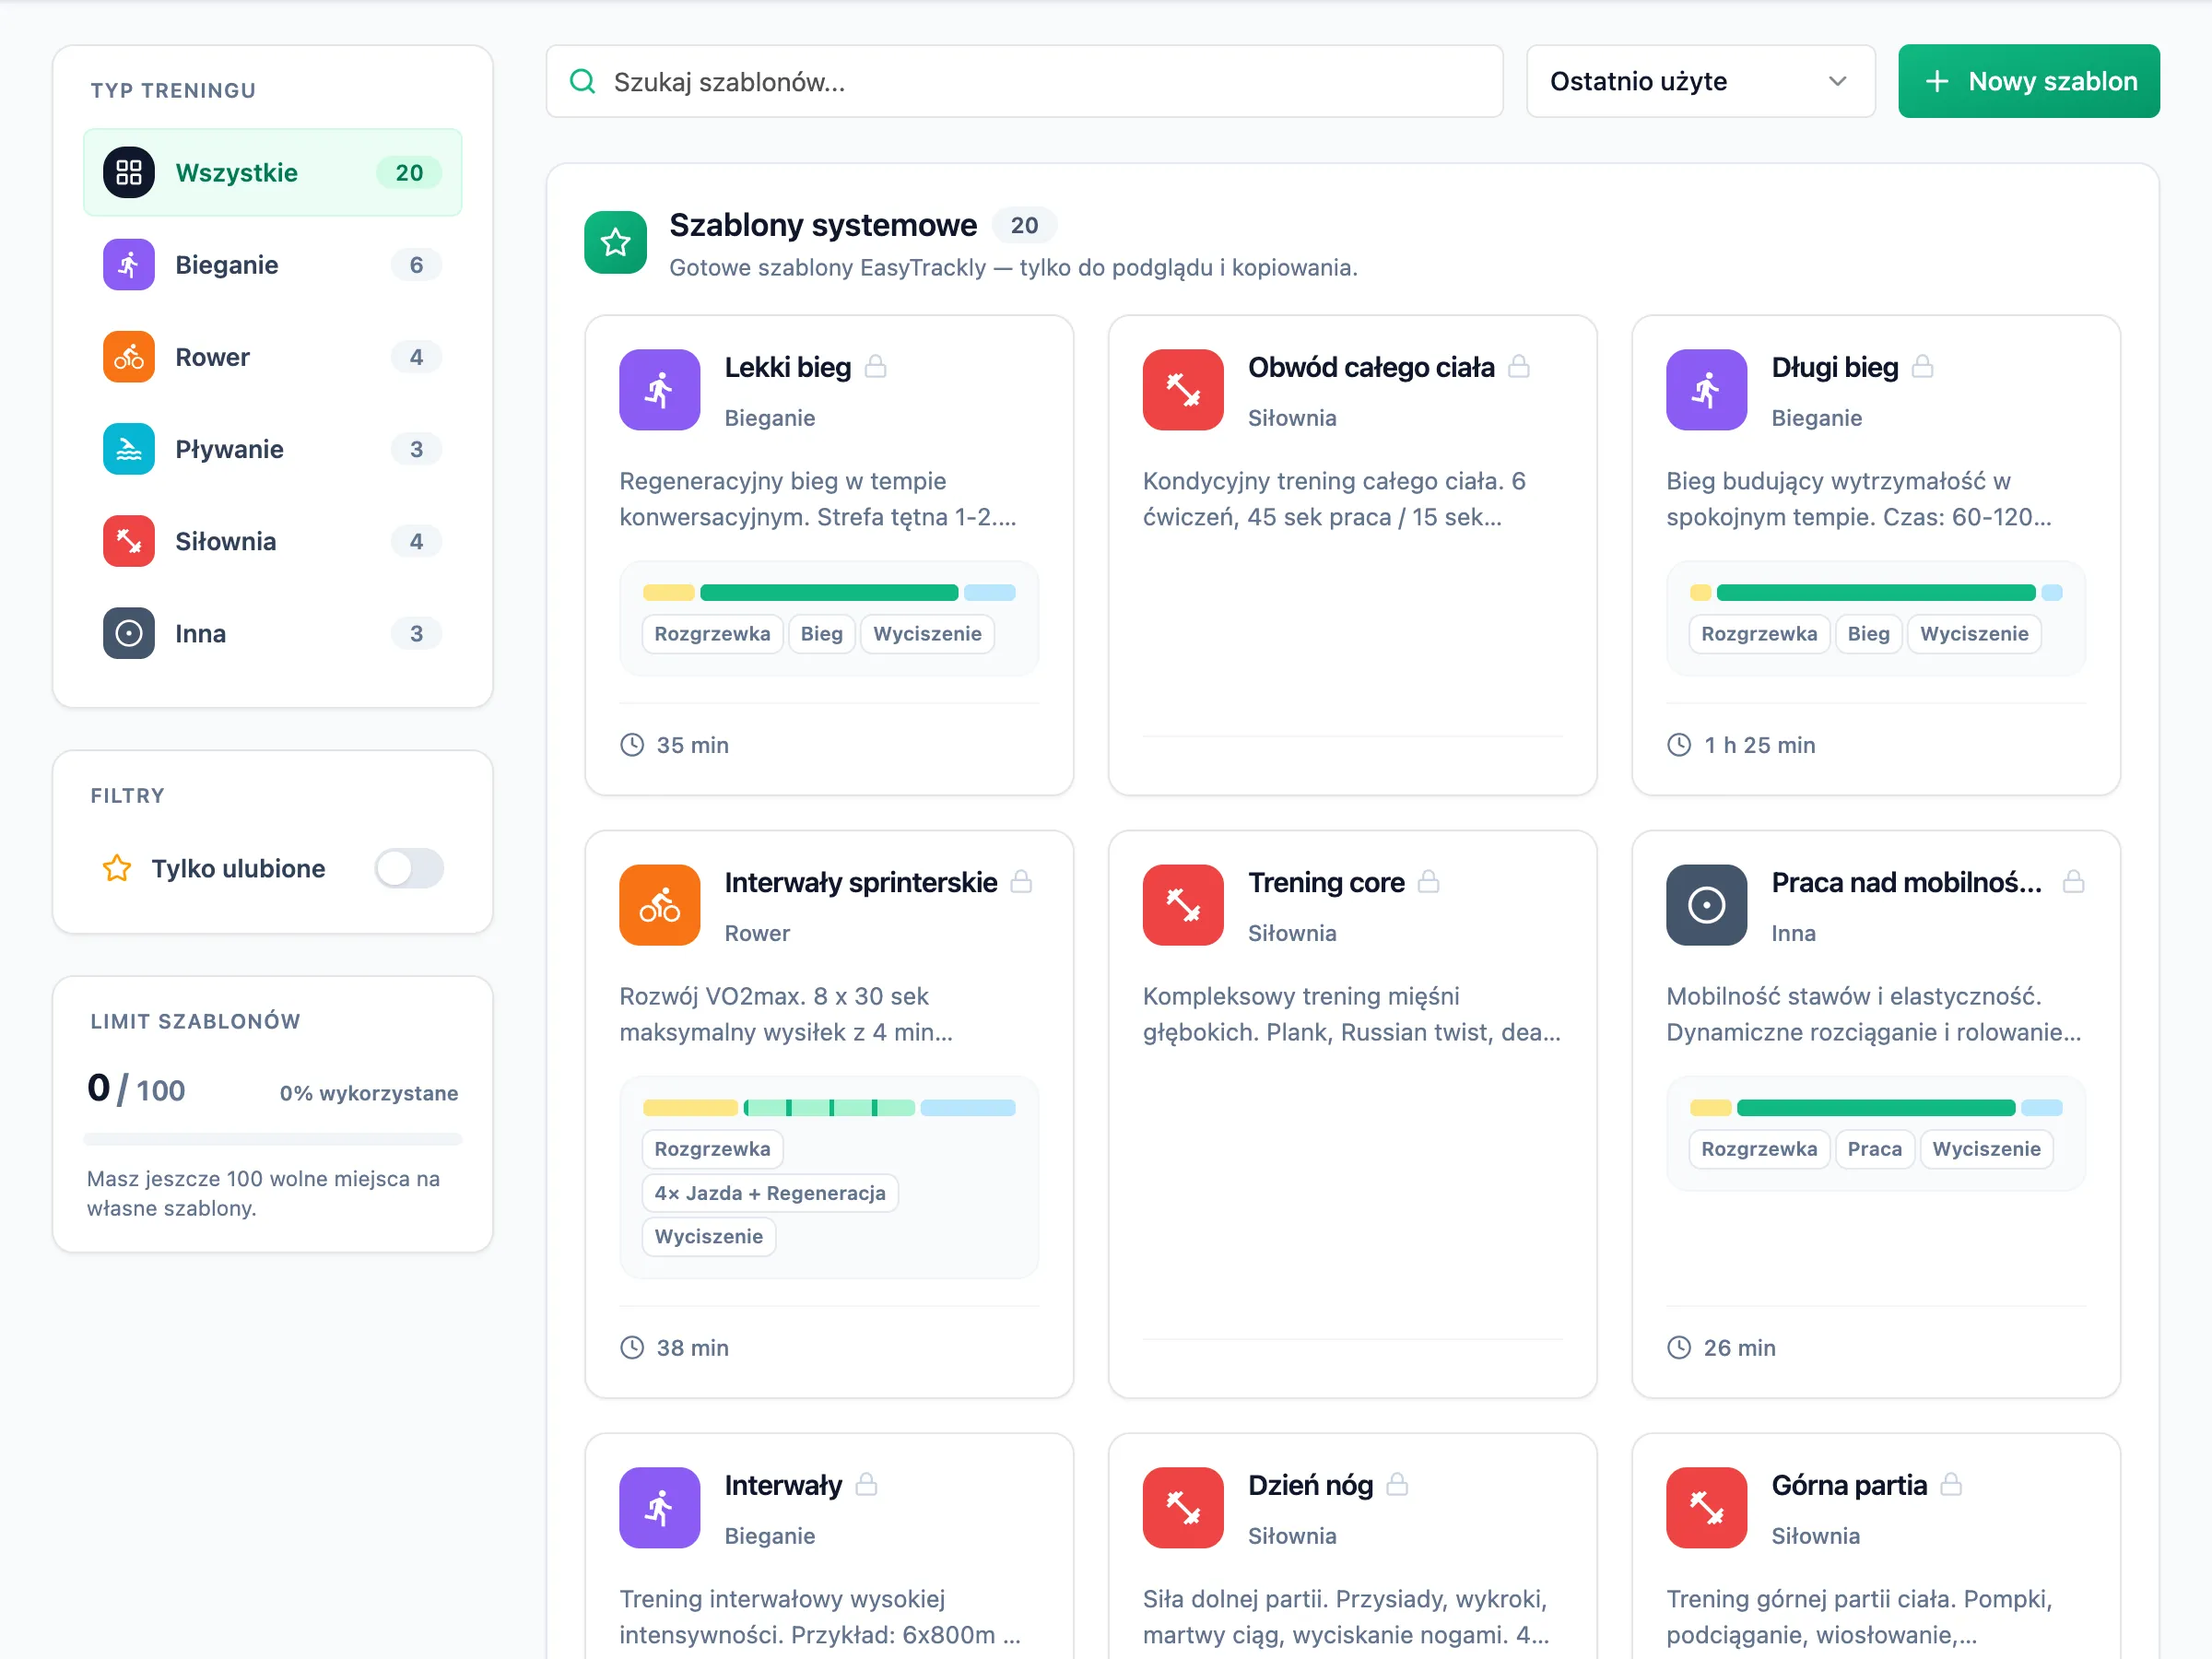Viewport: 2212px width, 1659px height.
Task: Click the red Siłownia dumbbell icon in sidebar
Action: point(129,541)
